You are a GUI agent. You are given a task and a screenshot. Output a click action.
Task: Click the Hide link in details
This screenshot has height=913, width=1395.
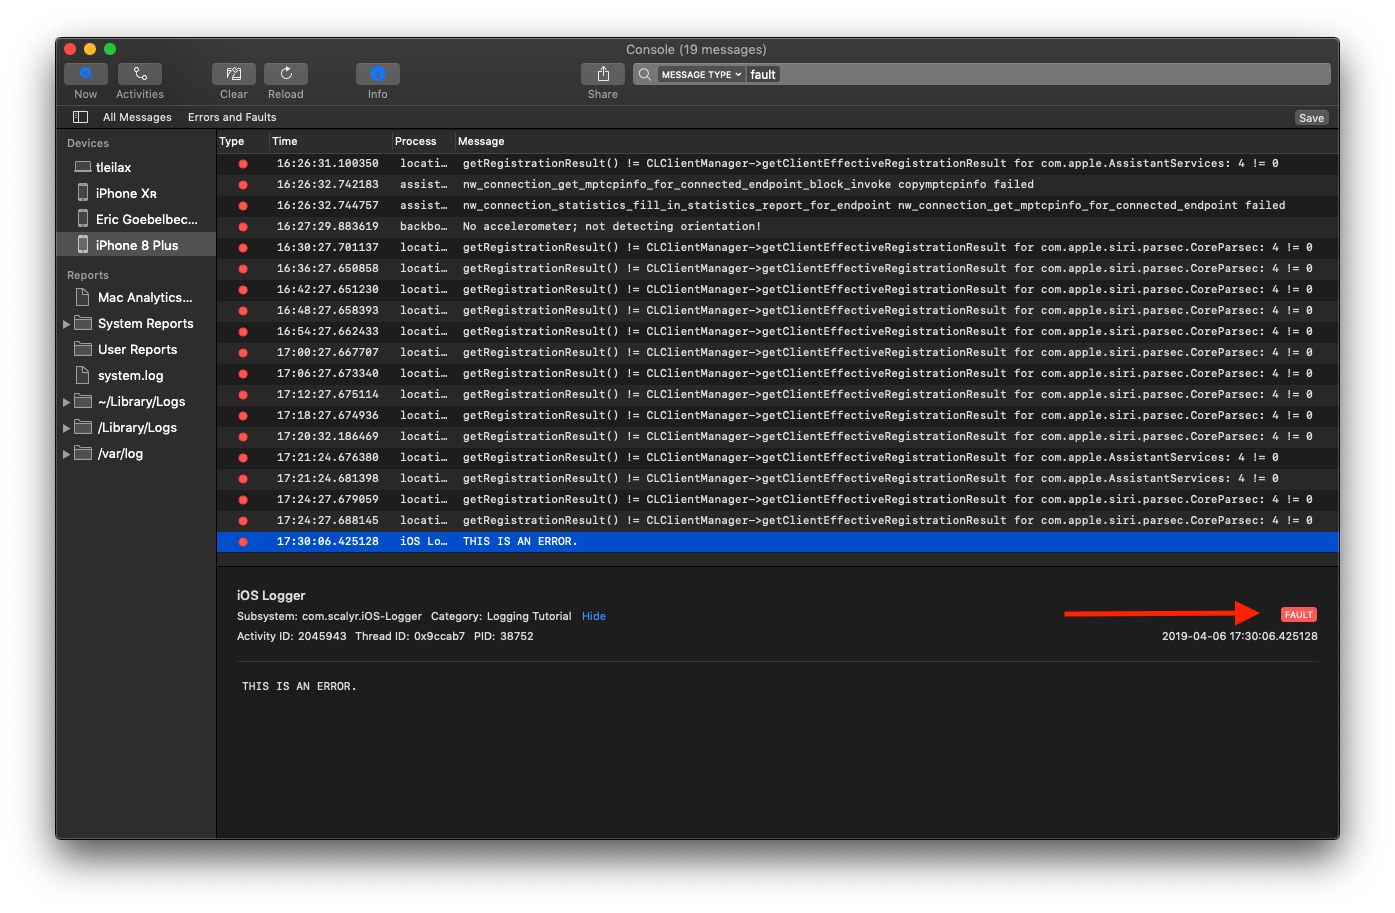coord(594,616)
